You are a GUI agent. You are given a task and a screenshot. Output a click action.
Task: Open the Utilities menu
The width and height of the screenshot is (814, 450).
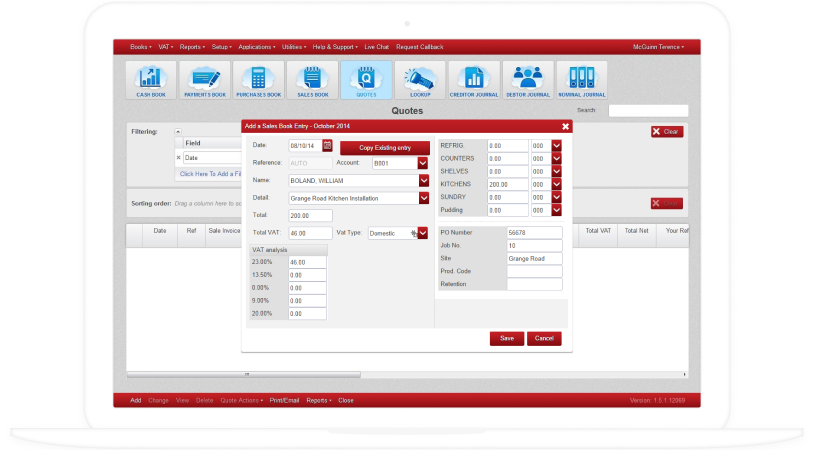pos(294,47)
